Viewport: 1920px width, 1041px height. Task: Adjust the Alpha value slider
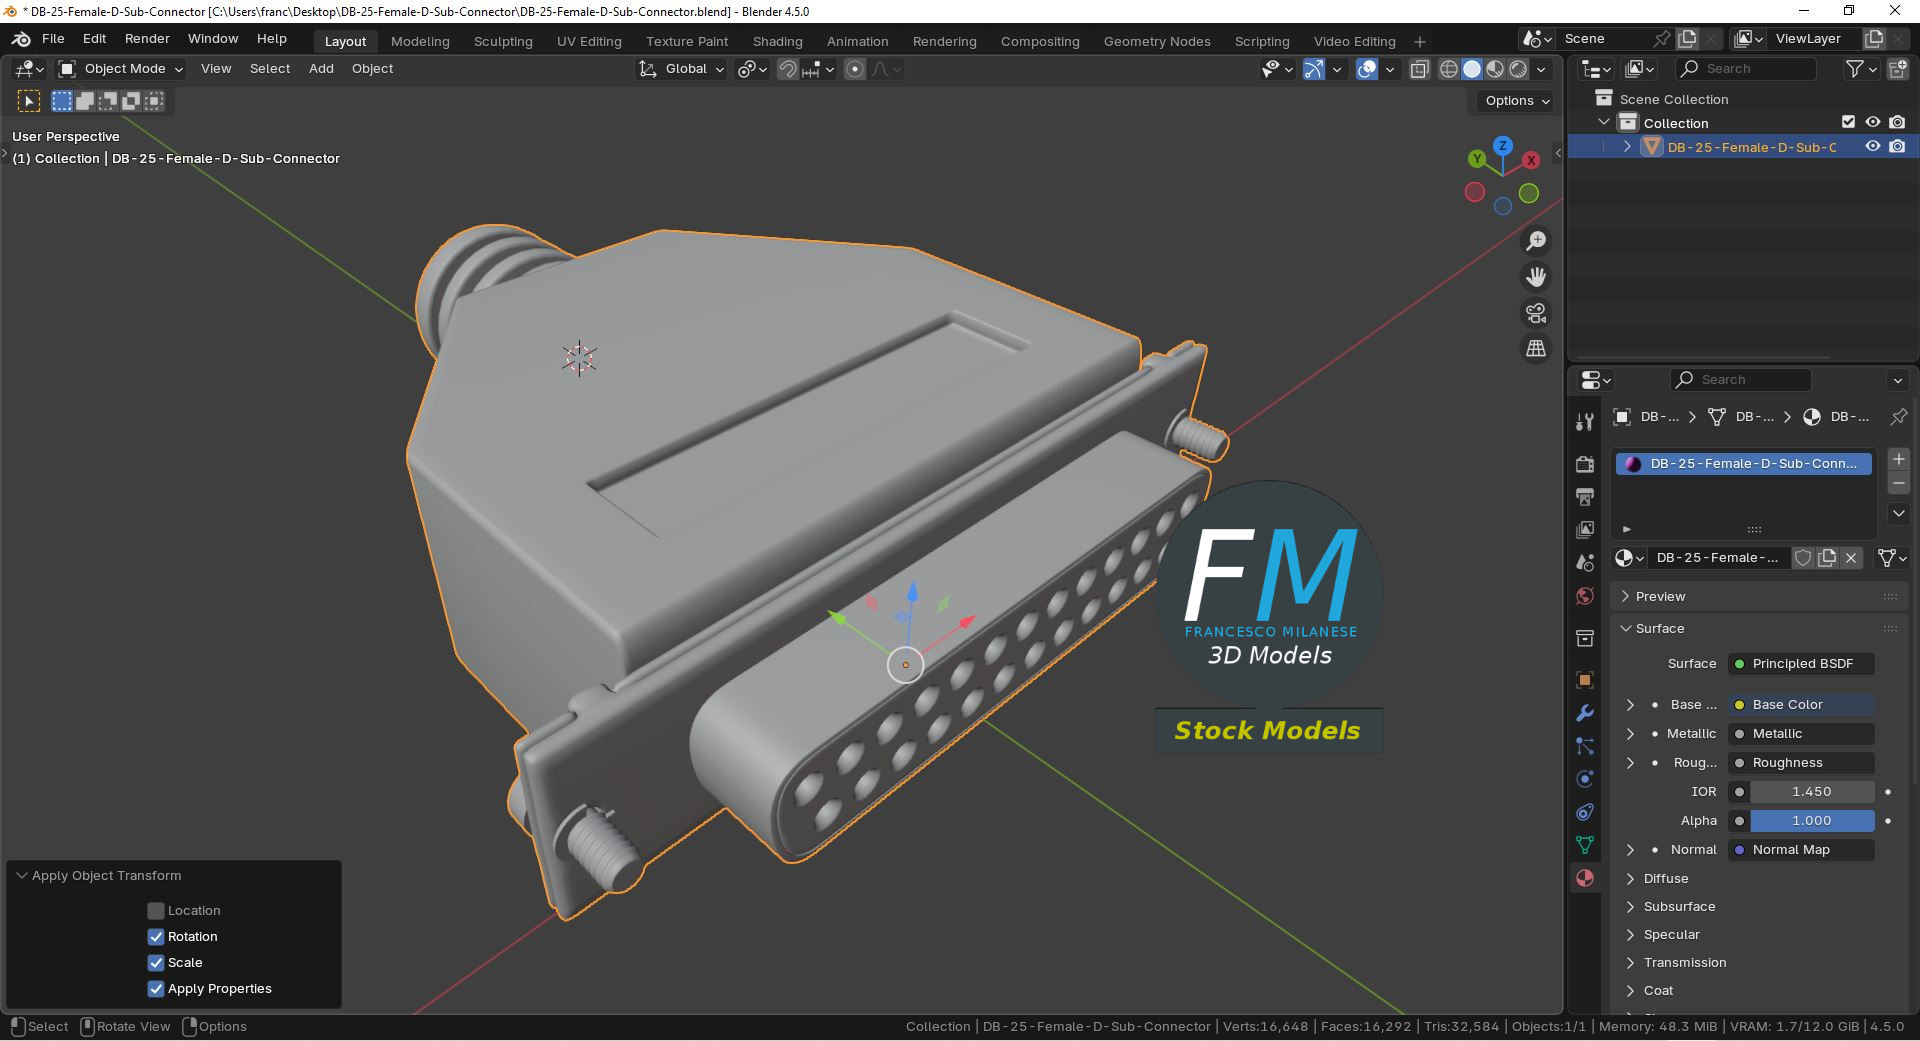click(1812, 821)
